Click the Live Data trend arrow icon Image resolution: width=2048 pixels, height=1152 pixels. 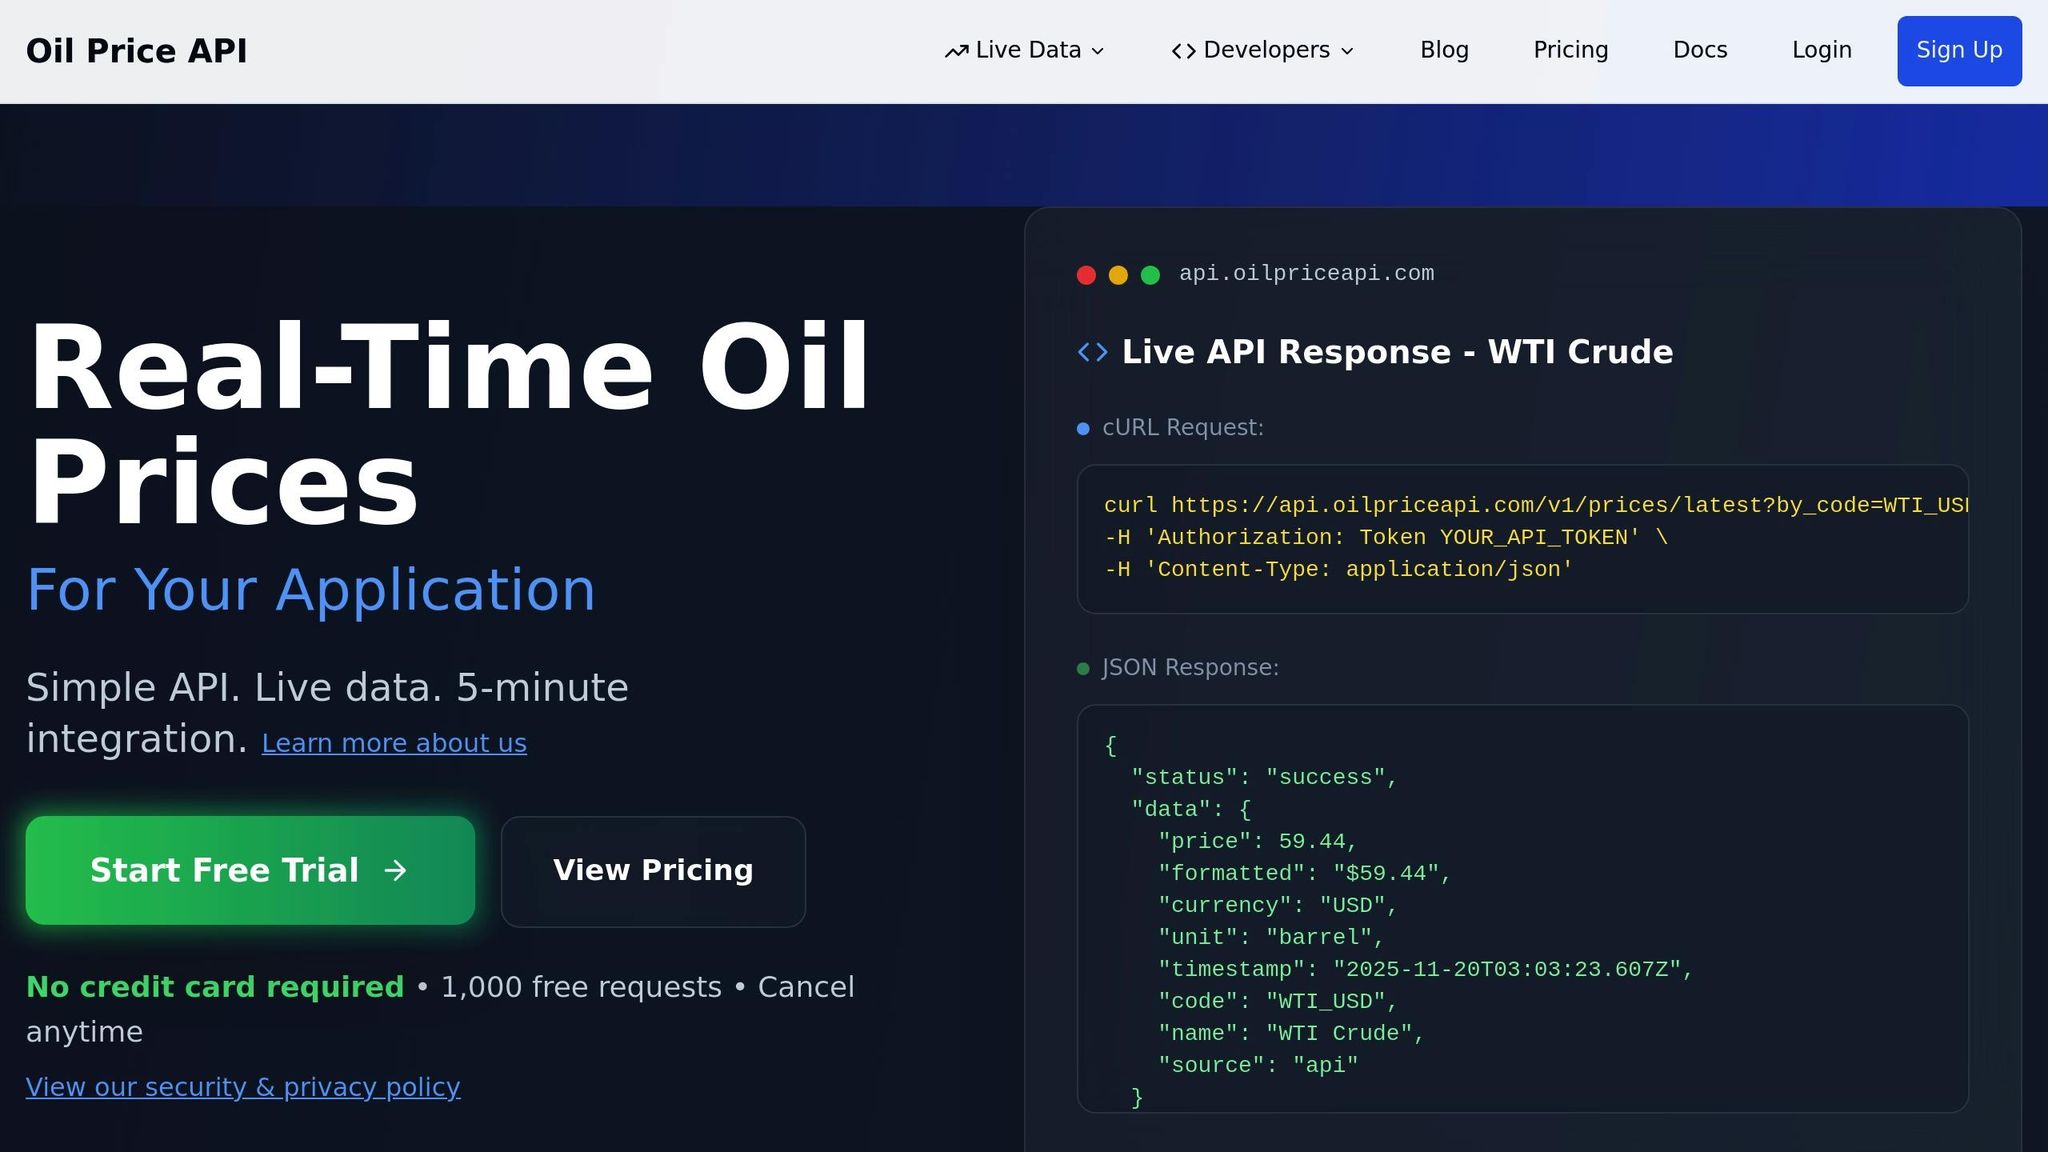point(957,51)
